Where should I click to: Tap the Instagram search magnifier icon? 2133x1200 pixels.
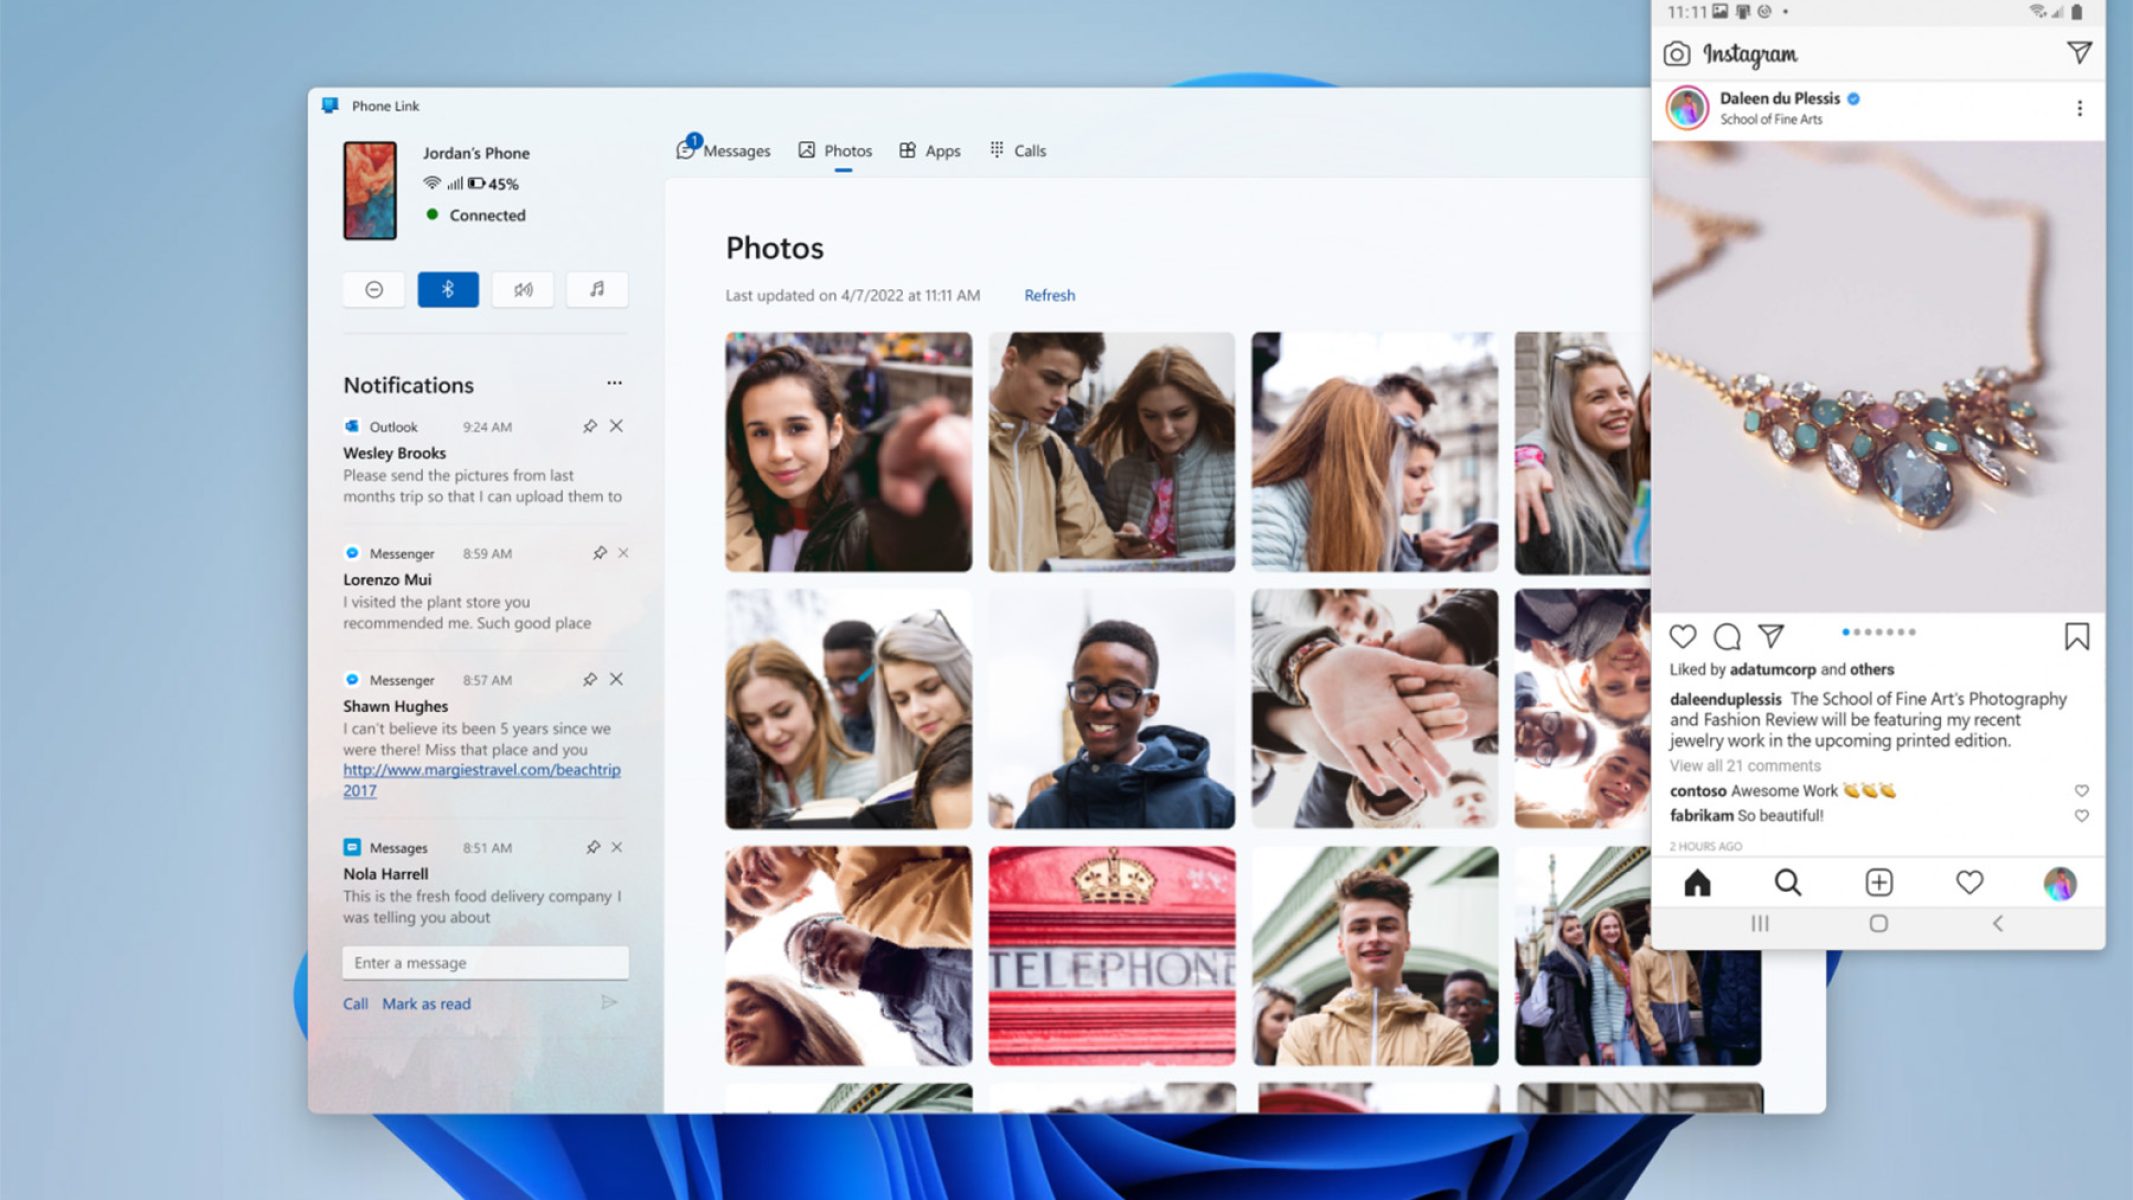pyautogui.click(x=1787, y=883)
